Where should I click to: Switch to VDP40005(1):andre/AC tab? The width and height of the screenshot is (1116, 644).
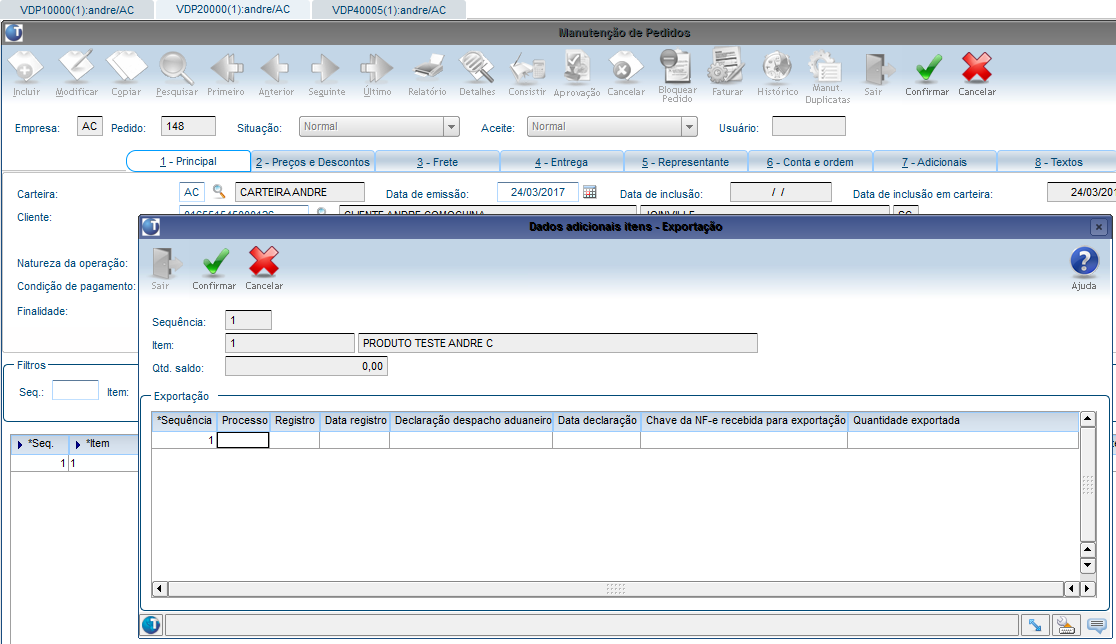[389, 10]
